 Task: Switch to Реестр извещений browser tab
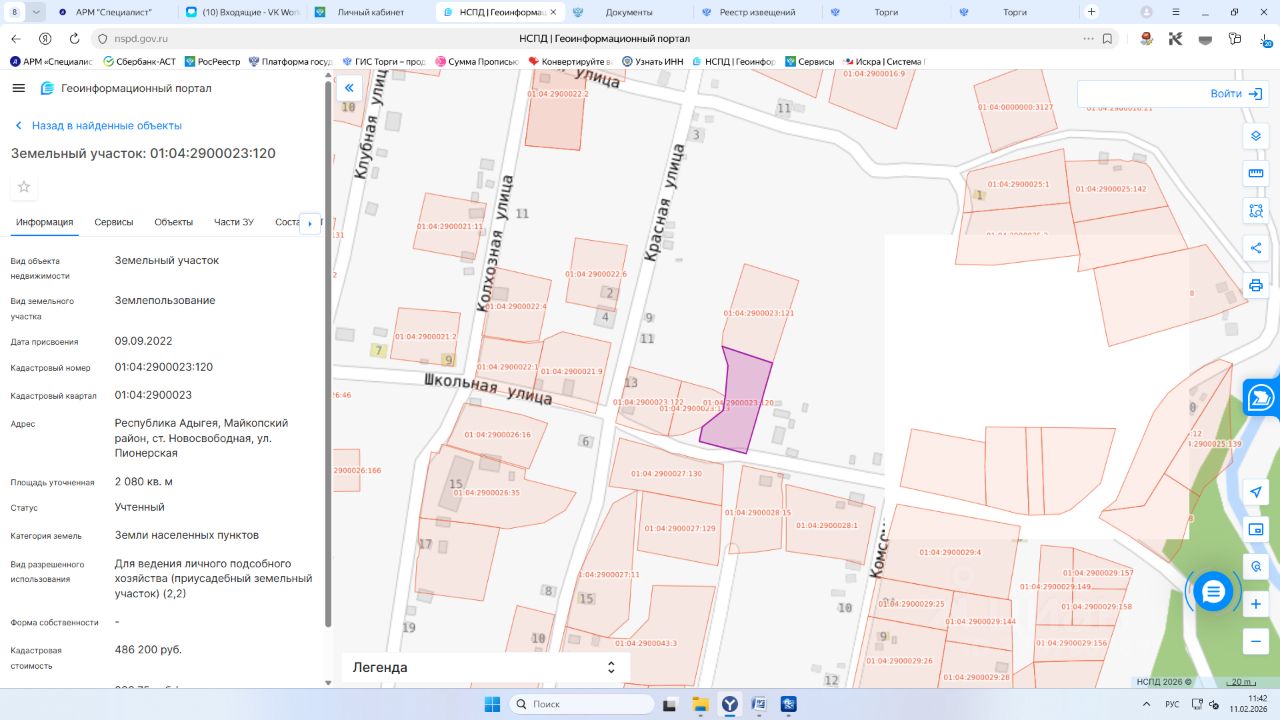point(758,12)
